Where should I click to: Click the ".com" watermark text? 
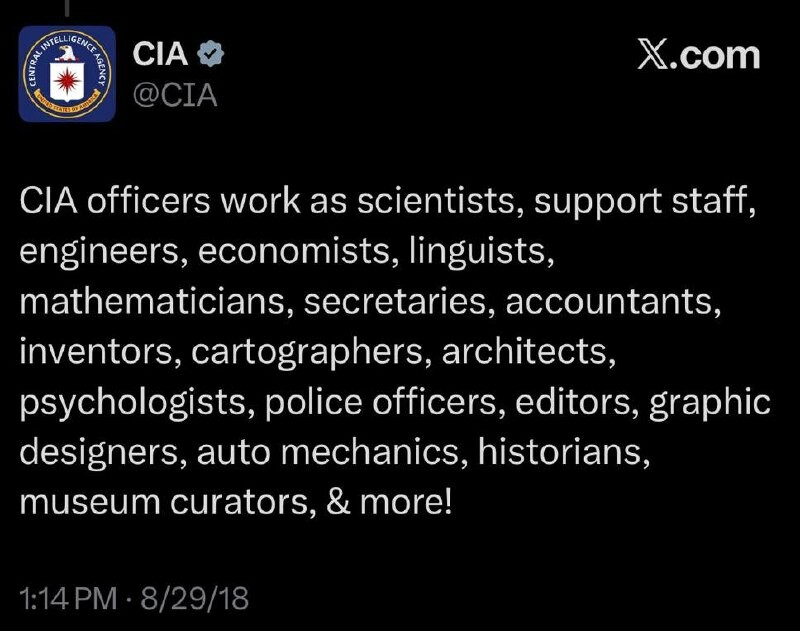tap(715, 56)
